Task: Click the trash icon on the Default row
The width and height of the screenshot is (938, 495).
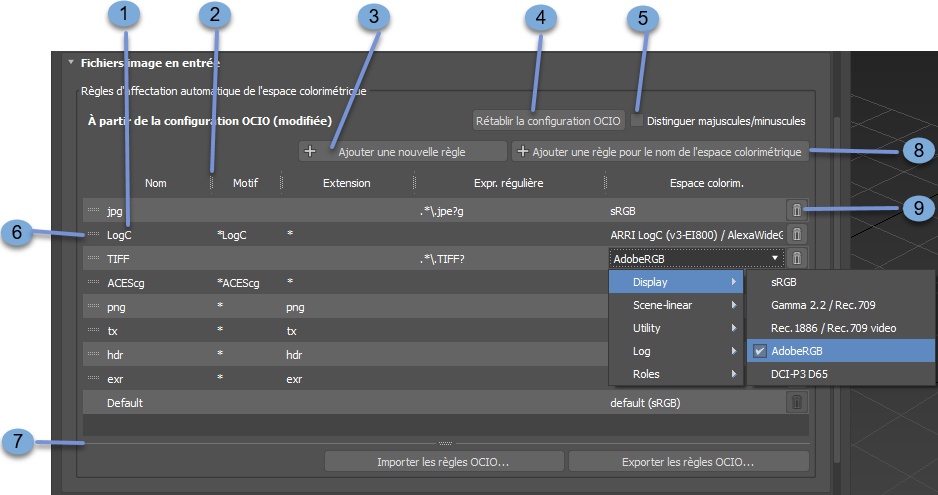Action: [796, 402]
